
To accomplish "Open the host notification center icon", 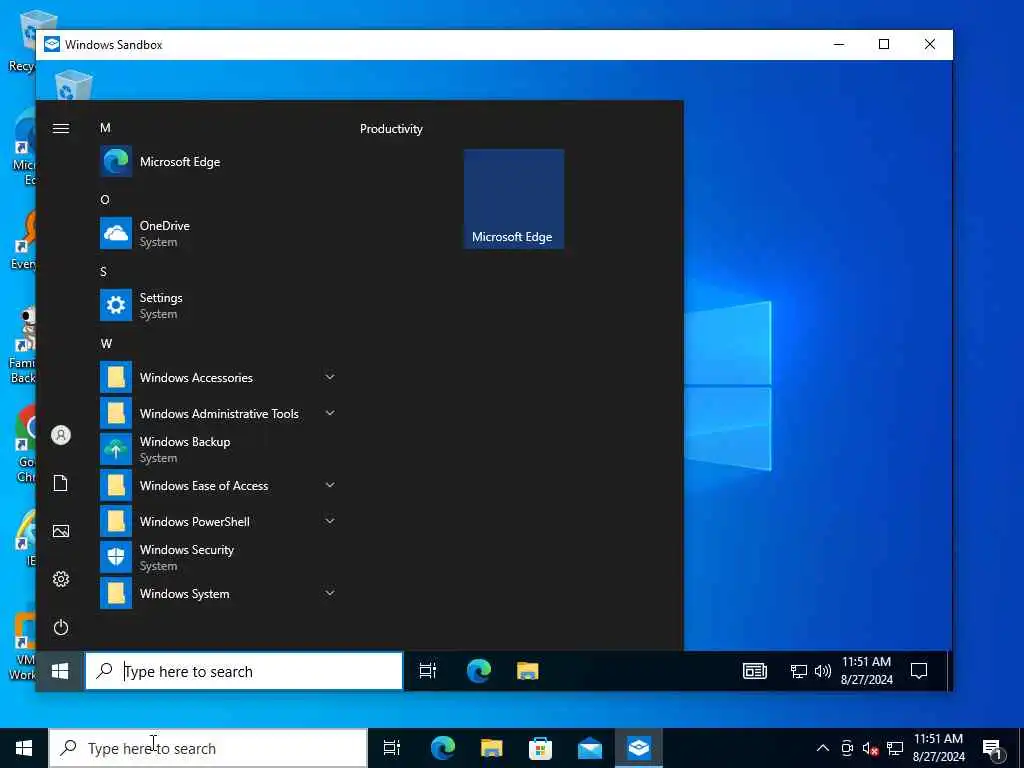I will 993,748.
